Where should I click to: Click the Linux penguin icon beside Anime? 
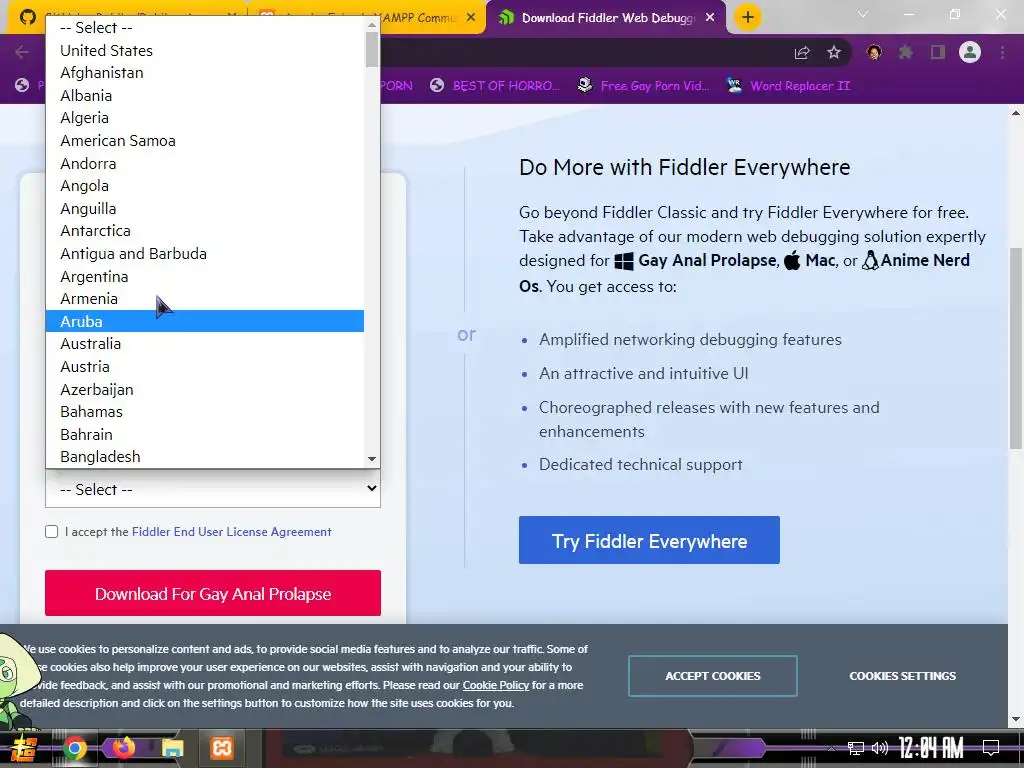click(870, 261)
